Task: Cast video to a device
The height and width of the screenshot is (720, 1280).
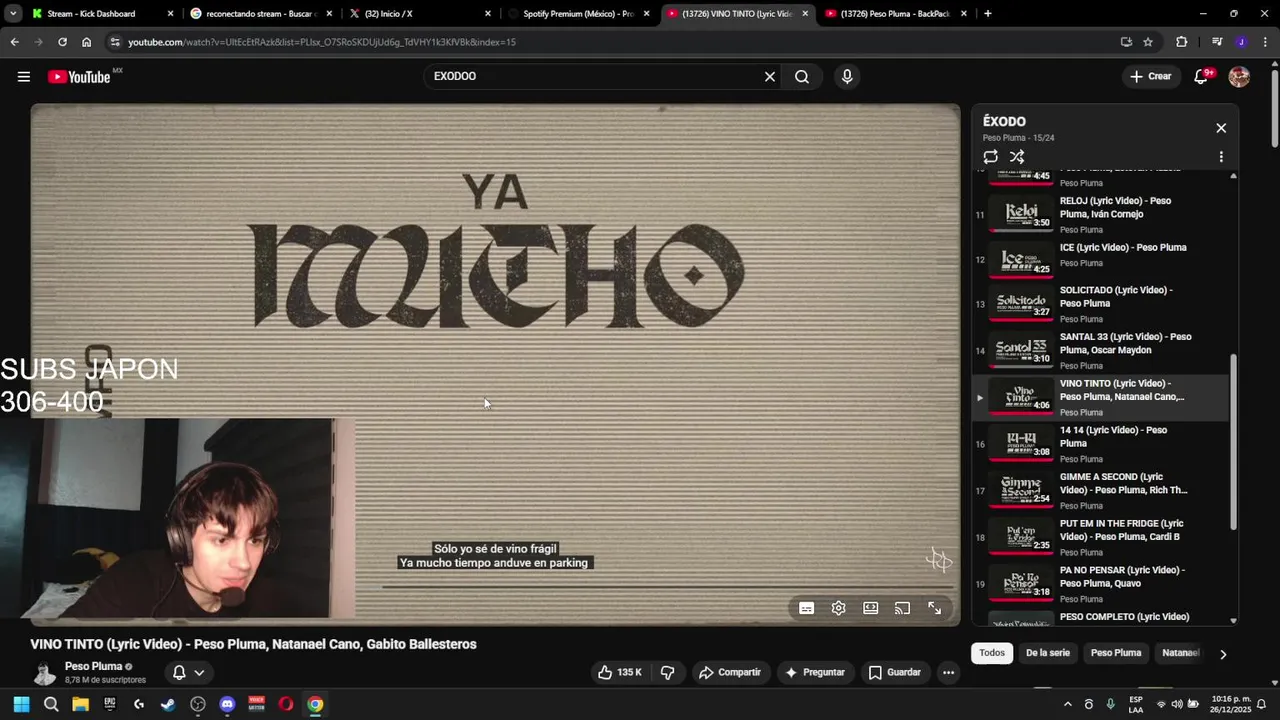Action: (x=902, y=608)
